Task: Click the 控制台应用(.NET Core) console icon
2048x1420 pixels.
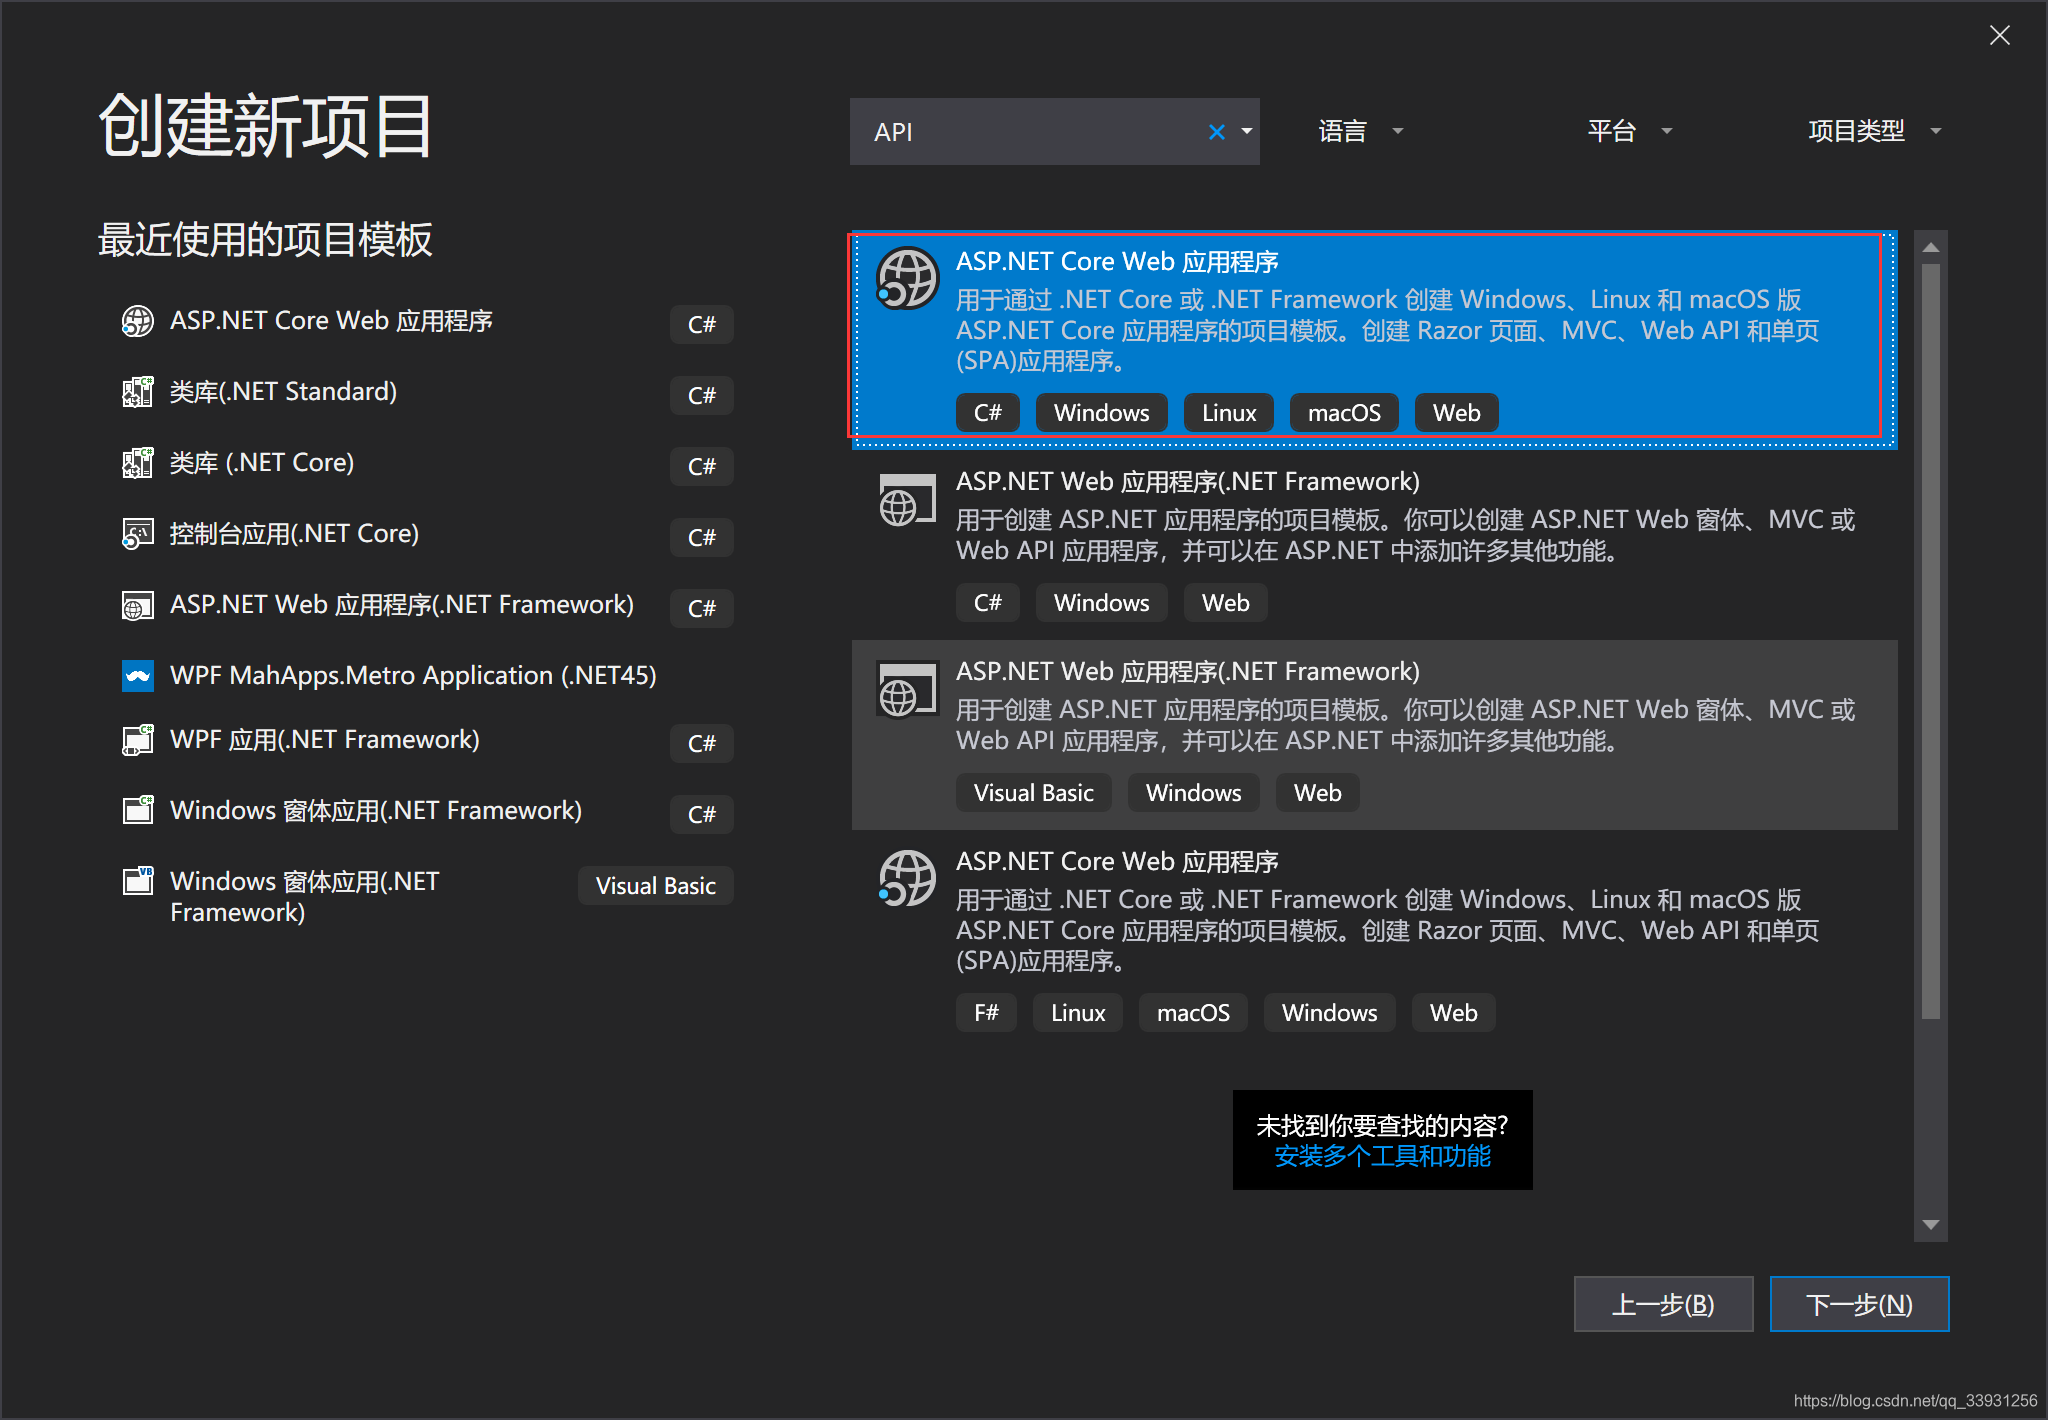Action: pyautogui.click(x=137, y=534)
